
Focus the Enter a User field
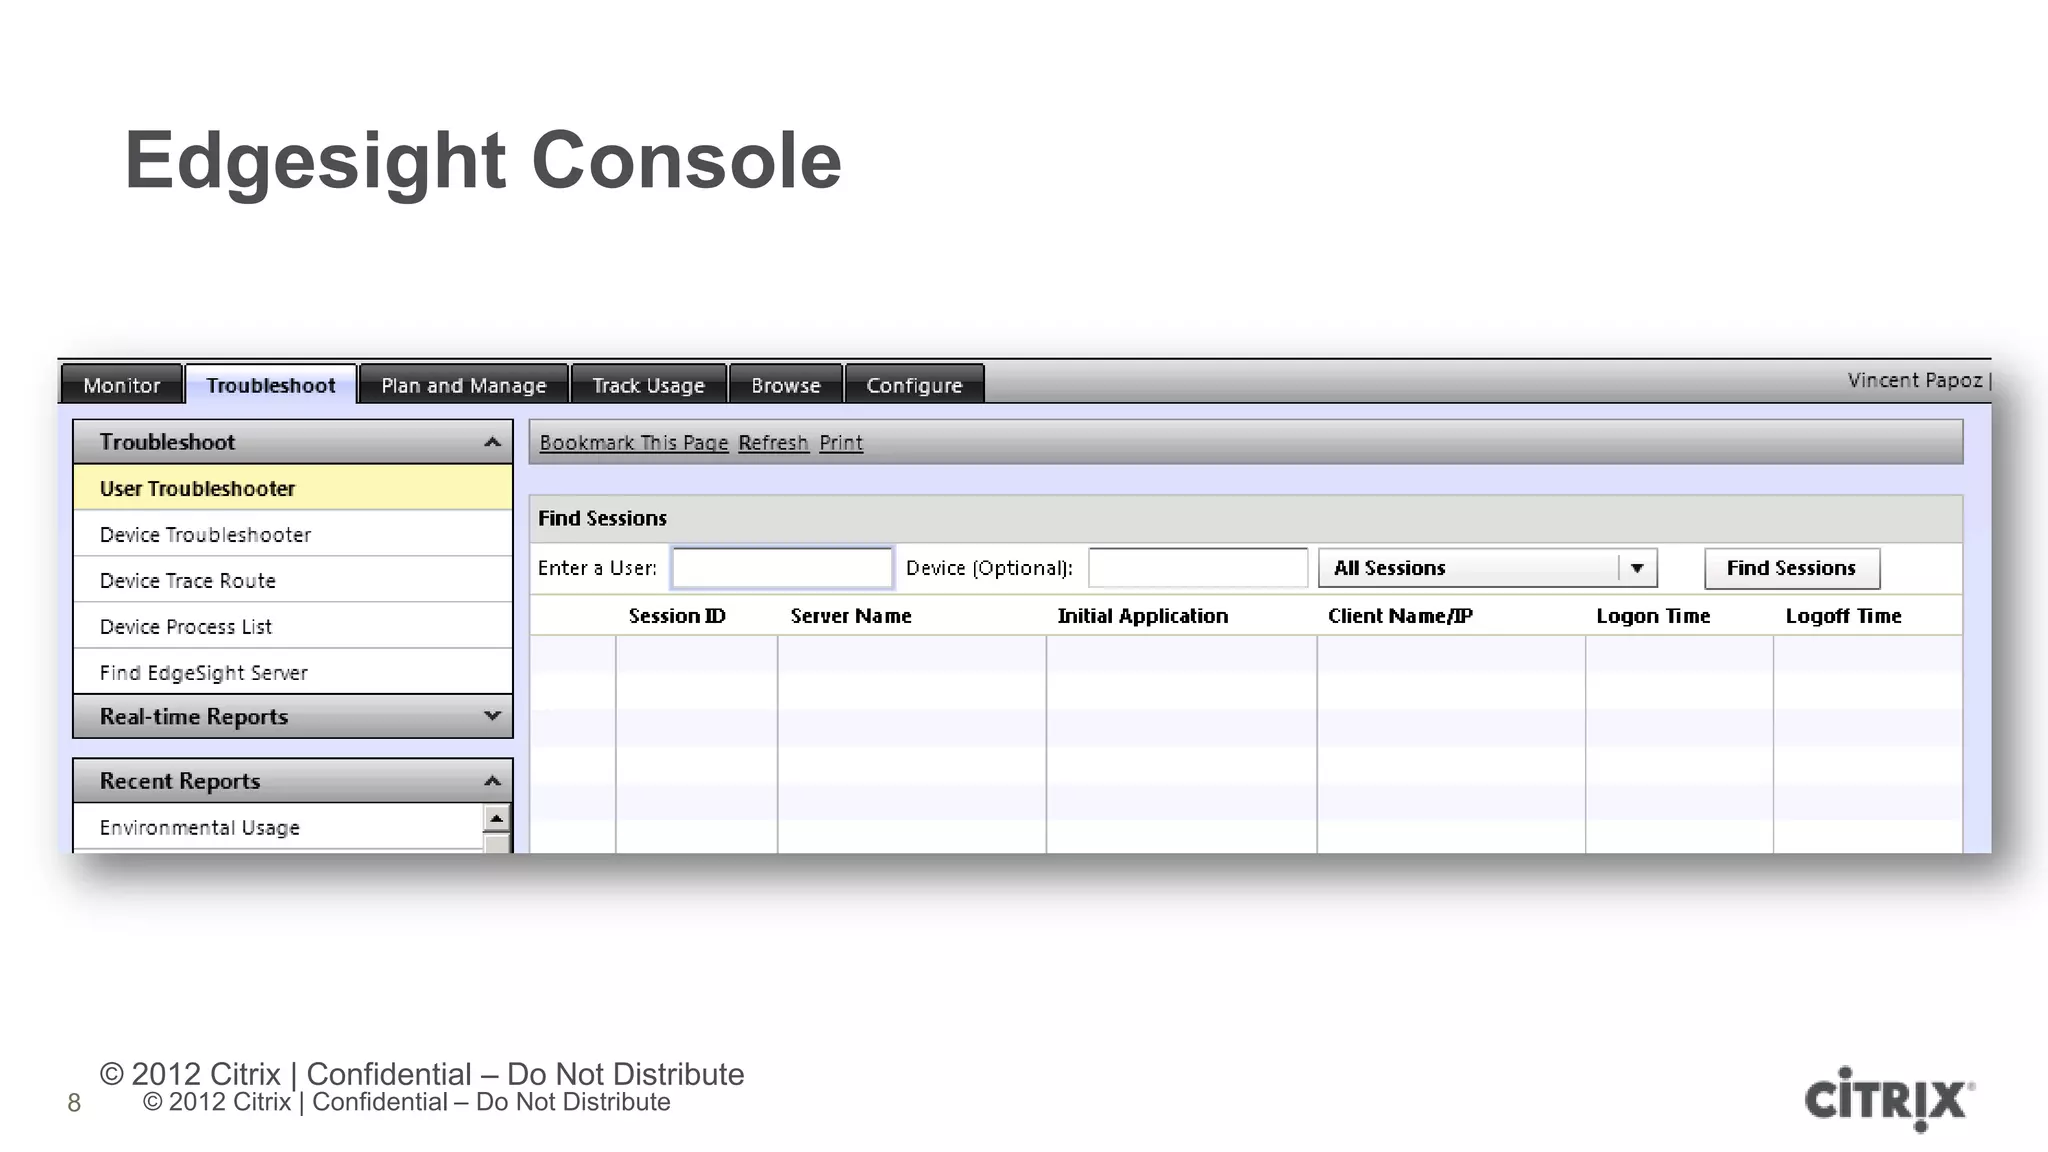[x=782, y=568]
